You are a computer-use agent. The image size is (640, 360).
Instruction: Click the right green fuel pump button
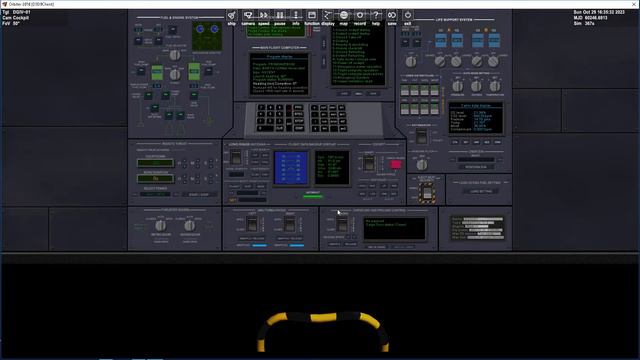click(194, 71)
